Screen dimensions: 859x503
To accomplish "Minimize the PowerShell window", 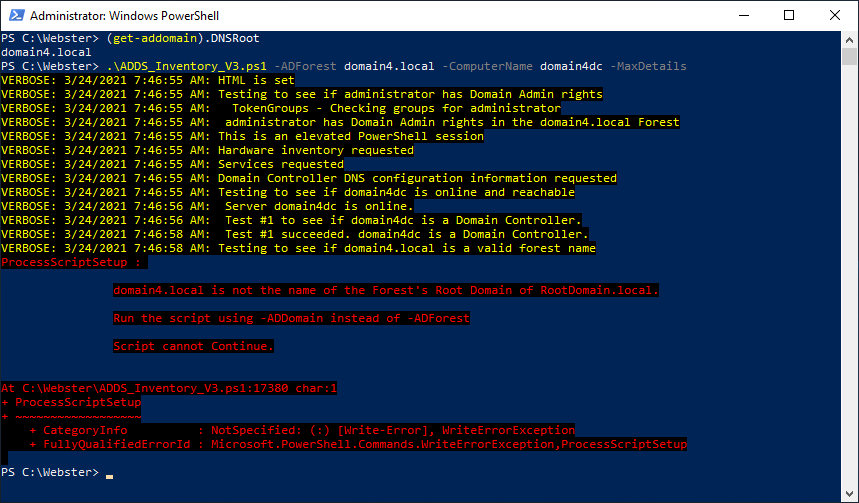I will point(744,16).
